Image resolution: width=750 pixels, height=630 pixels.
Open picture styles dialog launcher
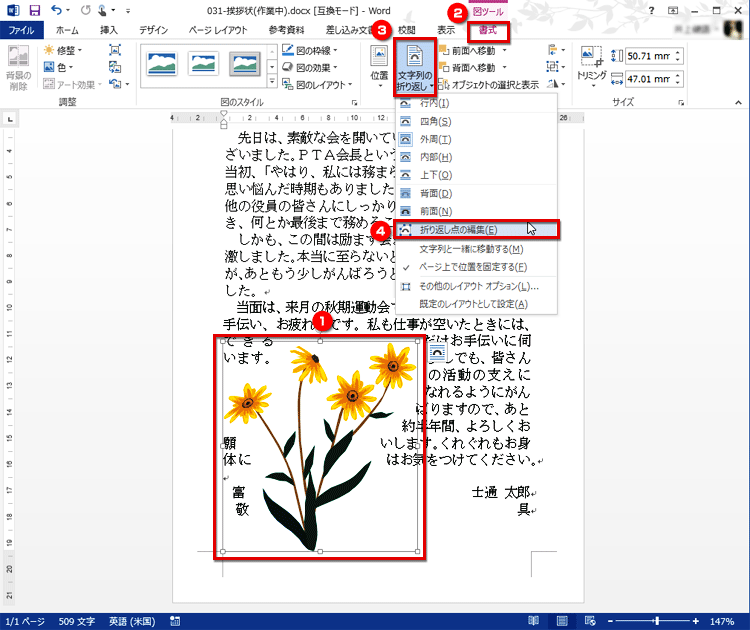[x=354, y=102]
